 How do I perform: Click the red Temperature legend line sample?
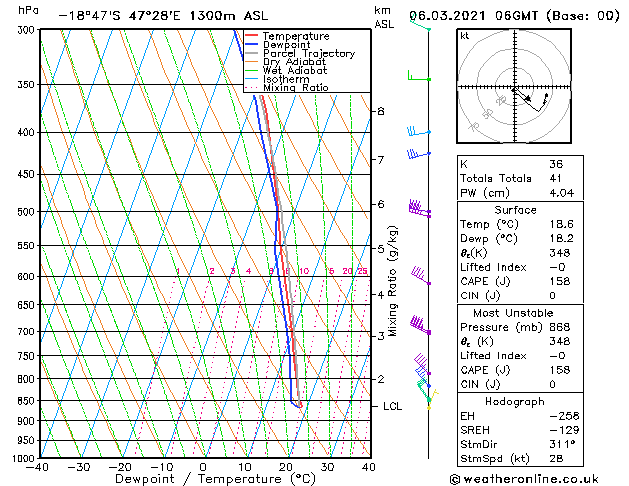pos(251,36)
